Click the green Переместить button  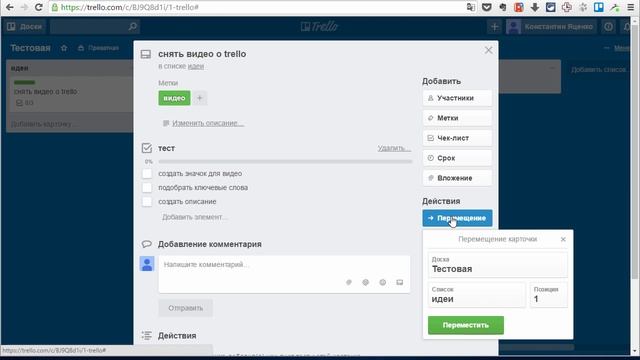466,325
